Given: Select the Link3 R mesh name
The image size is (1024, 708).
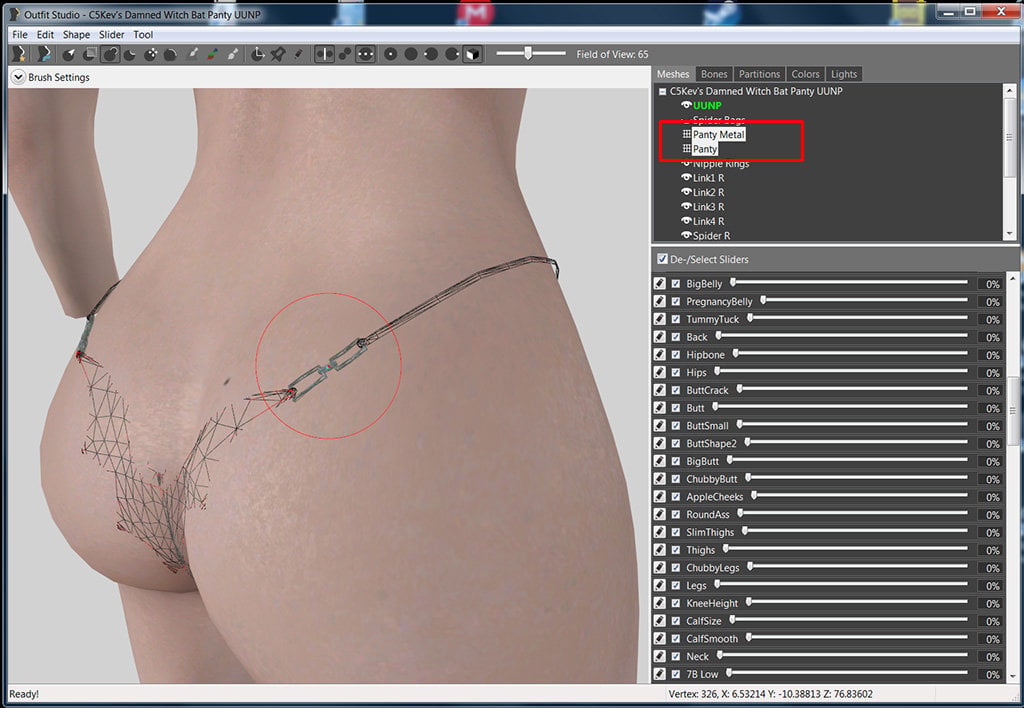Looking at the screenshot, I should 709,206.
